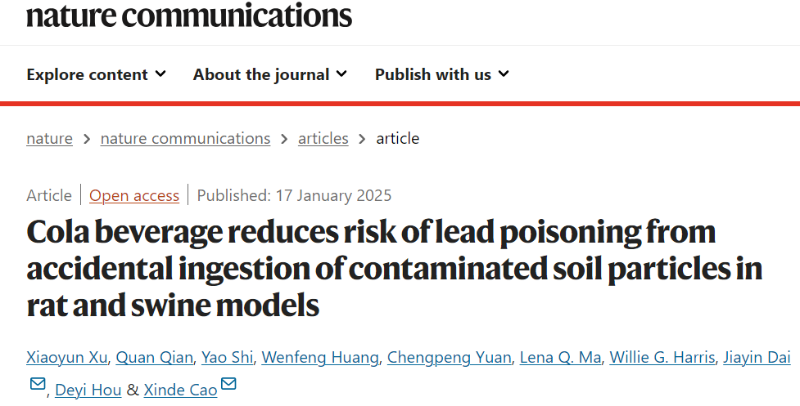This screenshot has width=800, height=406.
Task: Select author name Jiayin Dai
Action: point(757,357)
